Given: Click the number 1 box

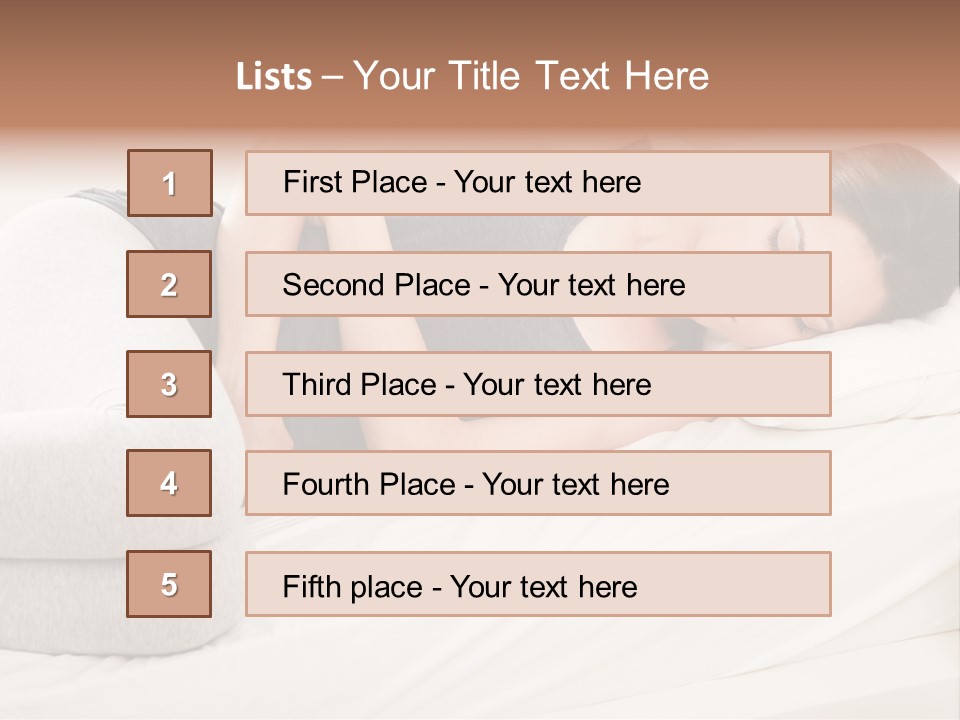Looking at the screenshot, I should tap(170, 183).
